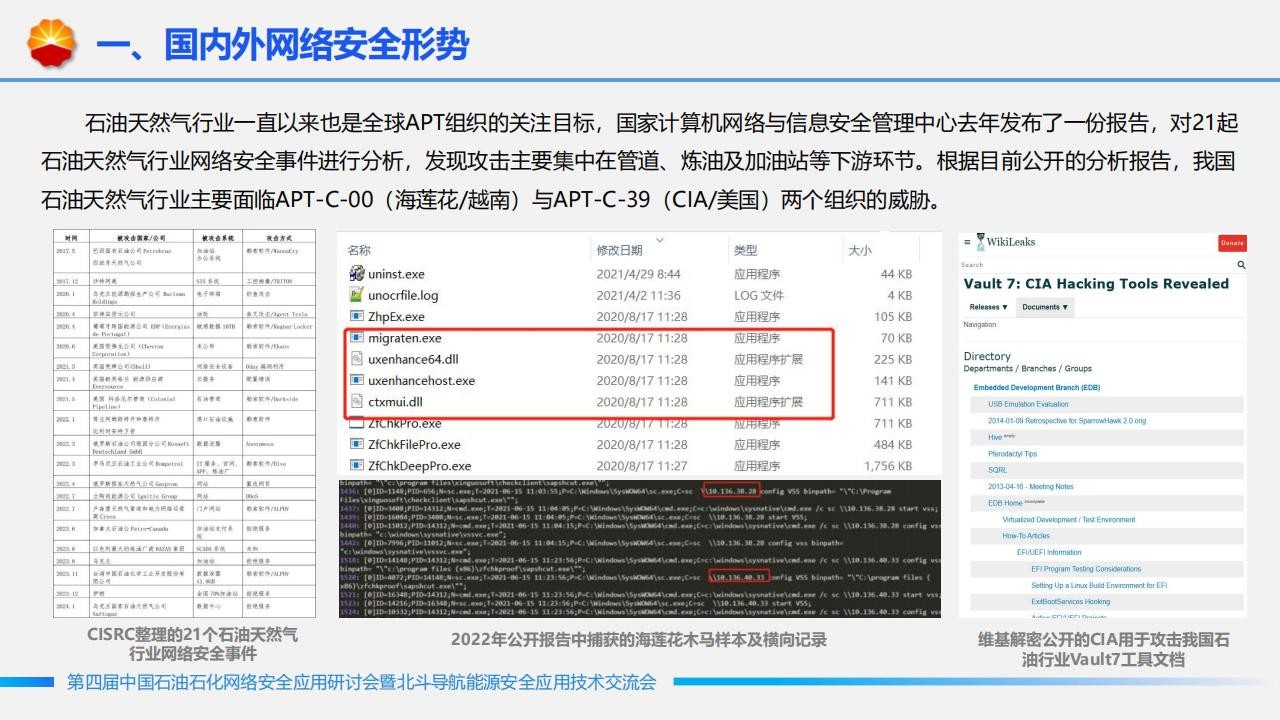Screen dimensions: 1280x720
Task: Click the red Donate button
Action: coord(1232,243)
